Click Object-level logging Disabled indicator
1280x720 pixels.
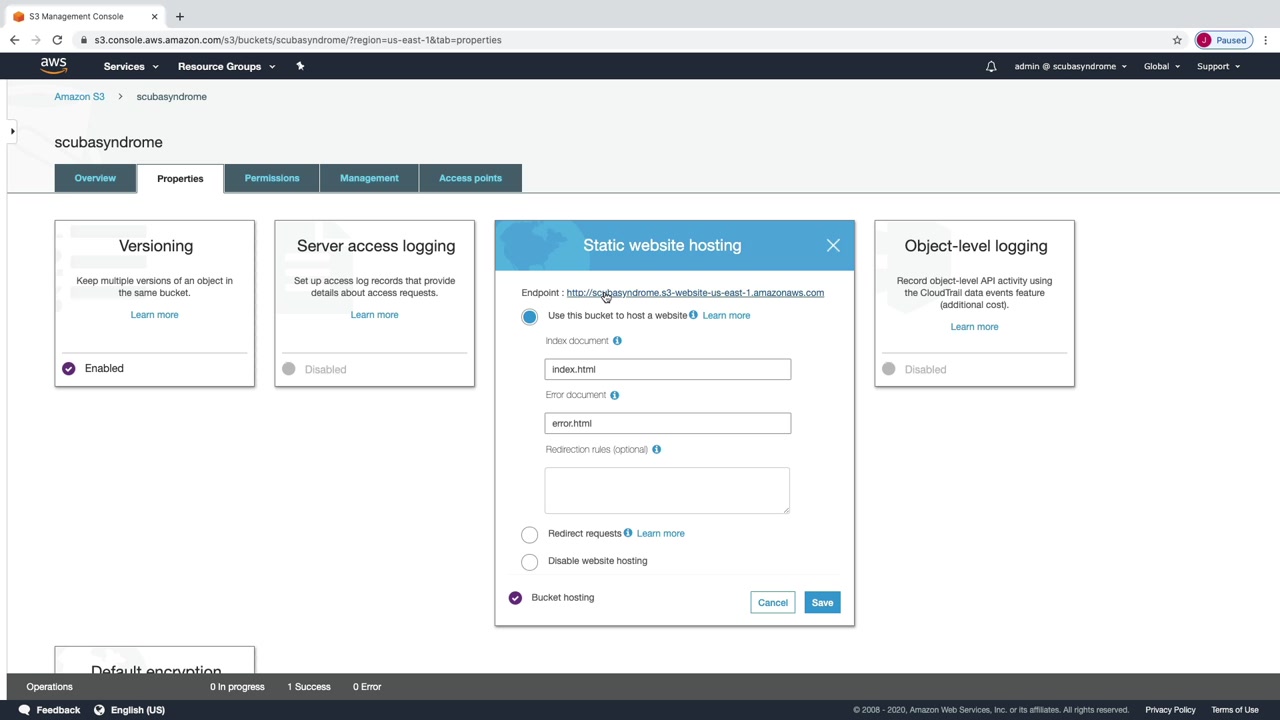[888, 369]
